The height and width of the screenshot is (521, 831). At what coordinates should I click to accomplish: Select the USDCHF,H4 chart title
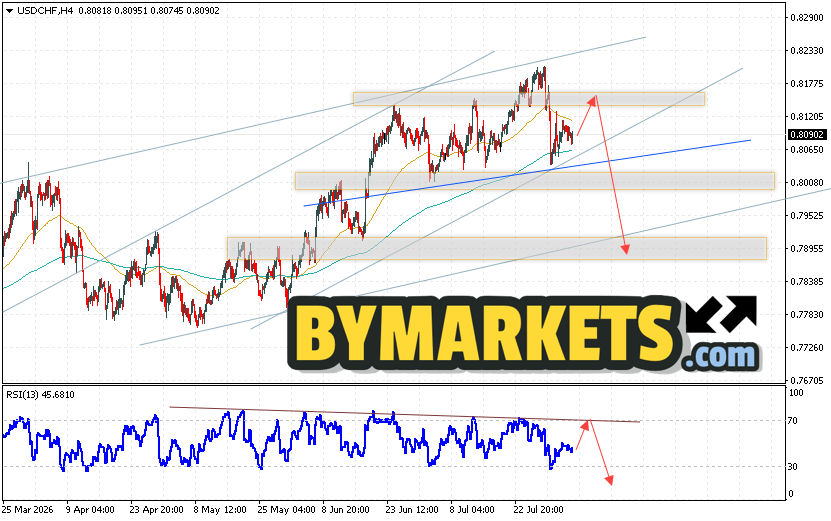click(45, 11)
